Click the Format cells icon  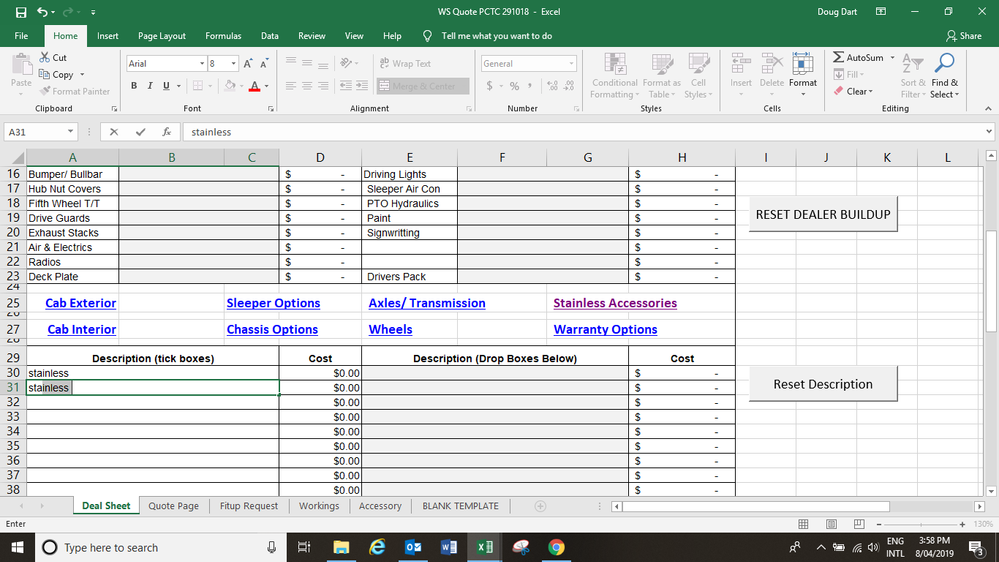coord(803,64)
